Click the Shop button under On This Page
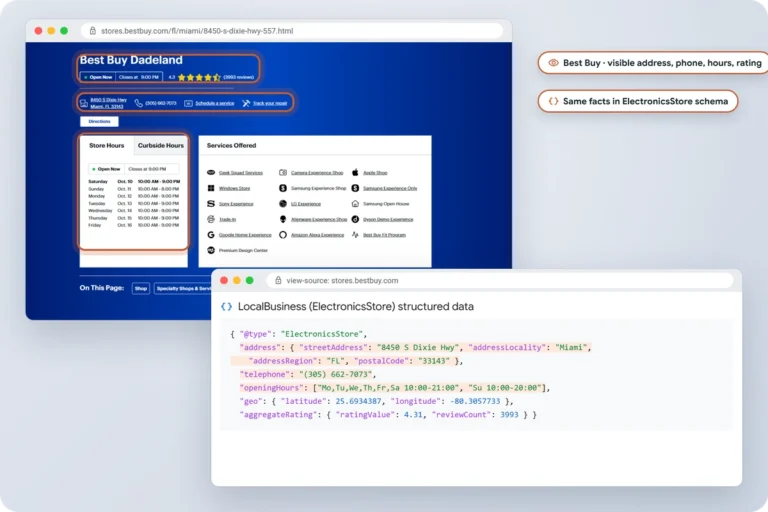This screenshot has height=512, width=768. pyautogui.click(x=141, y=289)
